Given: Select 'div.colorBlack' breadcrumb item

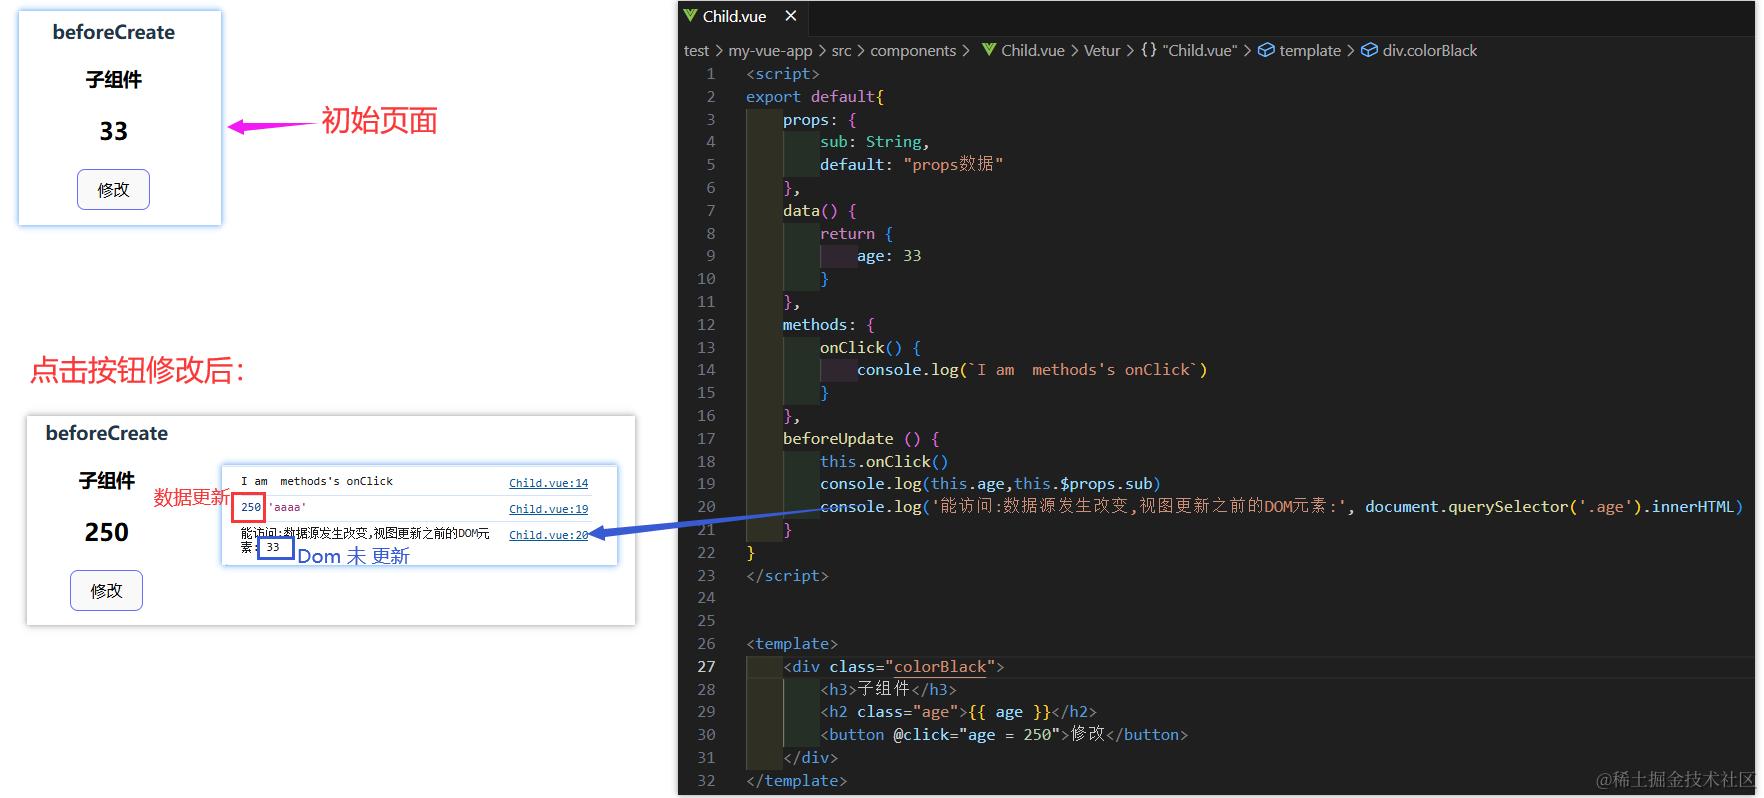Looking at the screenshot, I should (x=1430, y=51).
